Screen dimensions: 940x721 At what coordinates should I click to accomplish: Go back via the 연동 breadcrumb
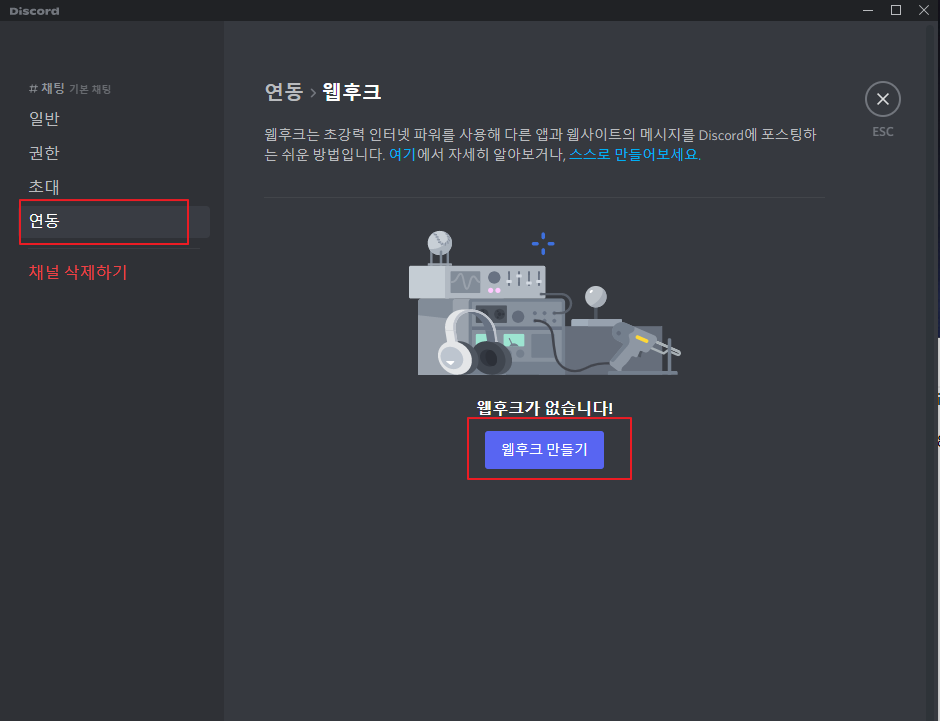(284, 92)
